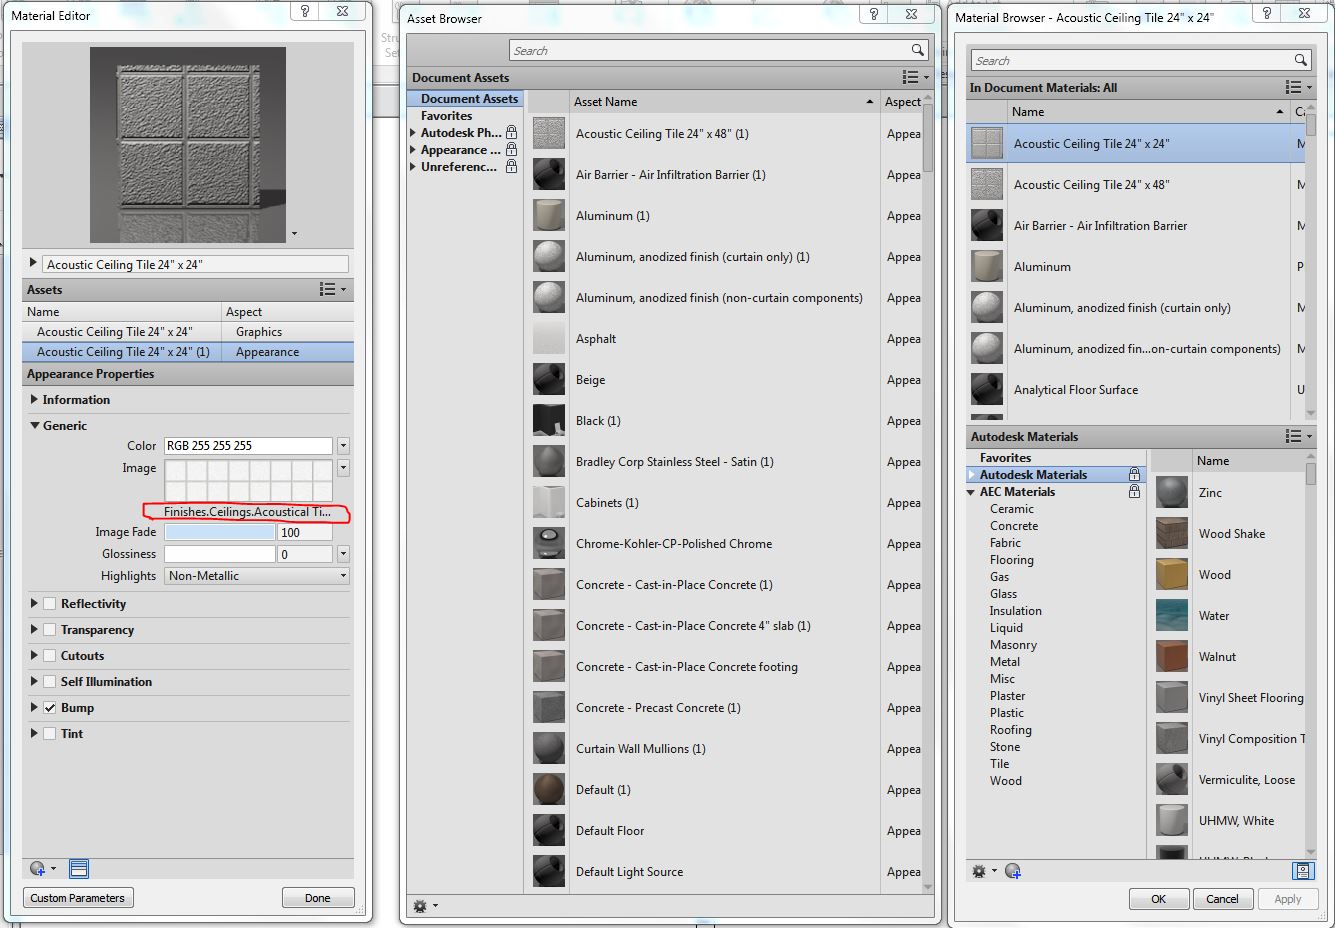The image size is (1335, 928).
Task: Collapse the AEC Materials tree node
Action: coord(970,492)
